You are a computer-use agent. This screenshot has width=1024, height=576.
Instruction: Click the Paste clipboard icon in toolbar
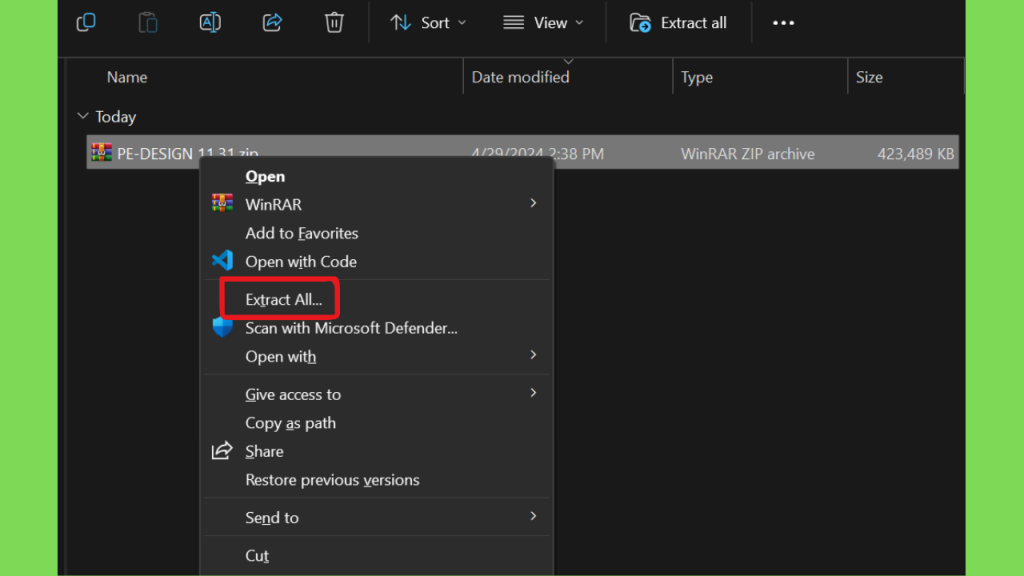point(148,23)
